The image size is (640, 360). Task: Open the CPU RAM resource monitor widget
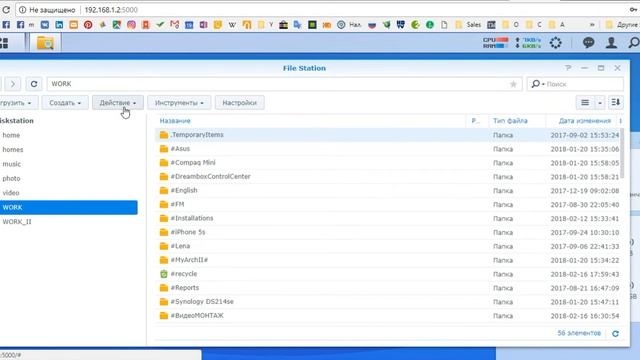(496, 43)
